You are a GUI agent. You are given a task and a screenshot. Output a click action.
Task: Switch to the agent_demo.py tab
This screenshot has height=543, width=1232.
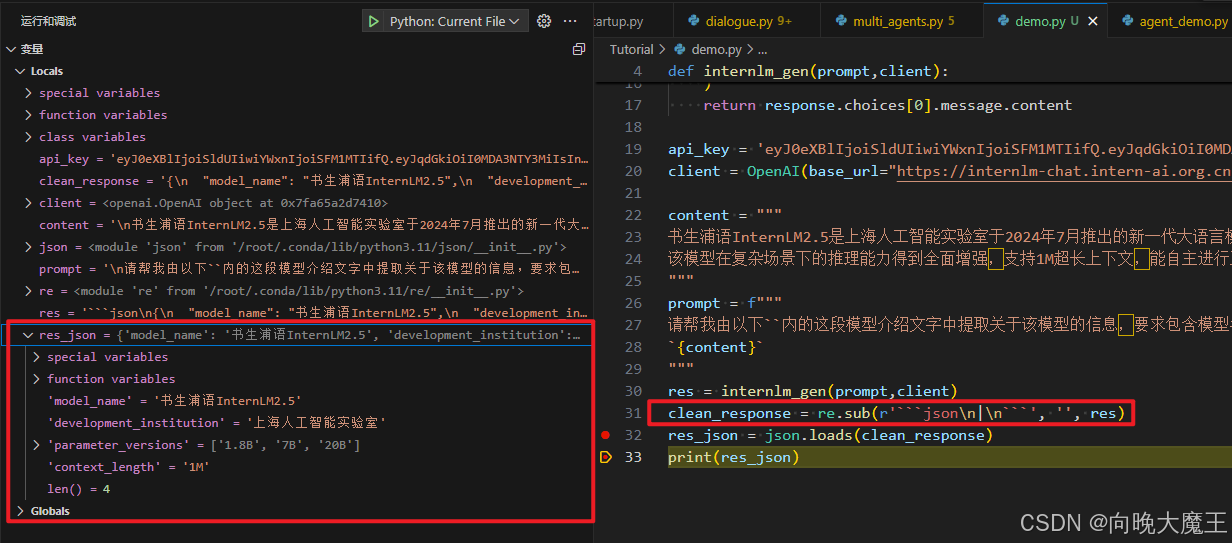(1175, 21)
